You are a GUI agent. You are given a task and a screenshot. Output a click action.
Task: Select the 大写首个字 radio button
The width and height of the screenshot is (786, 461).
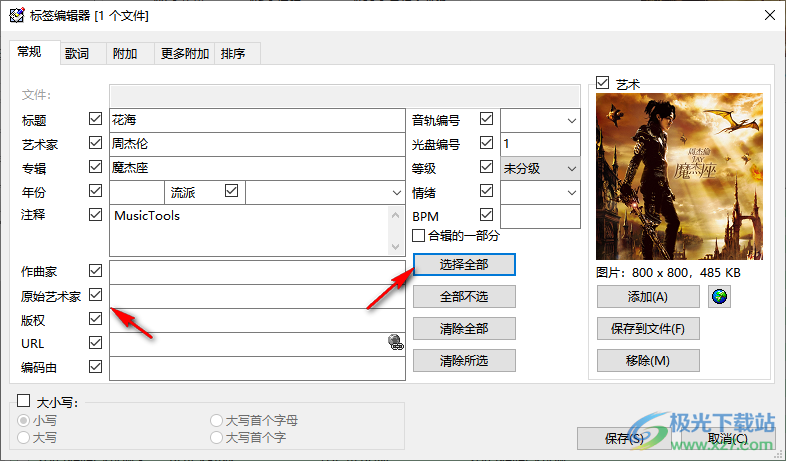216,437
